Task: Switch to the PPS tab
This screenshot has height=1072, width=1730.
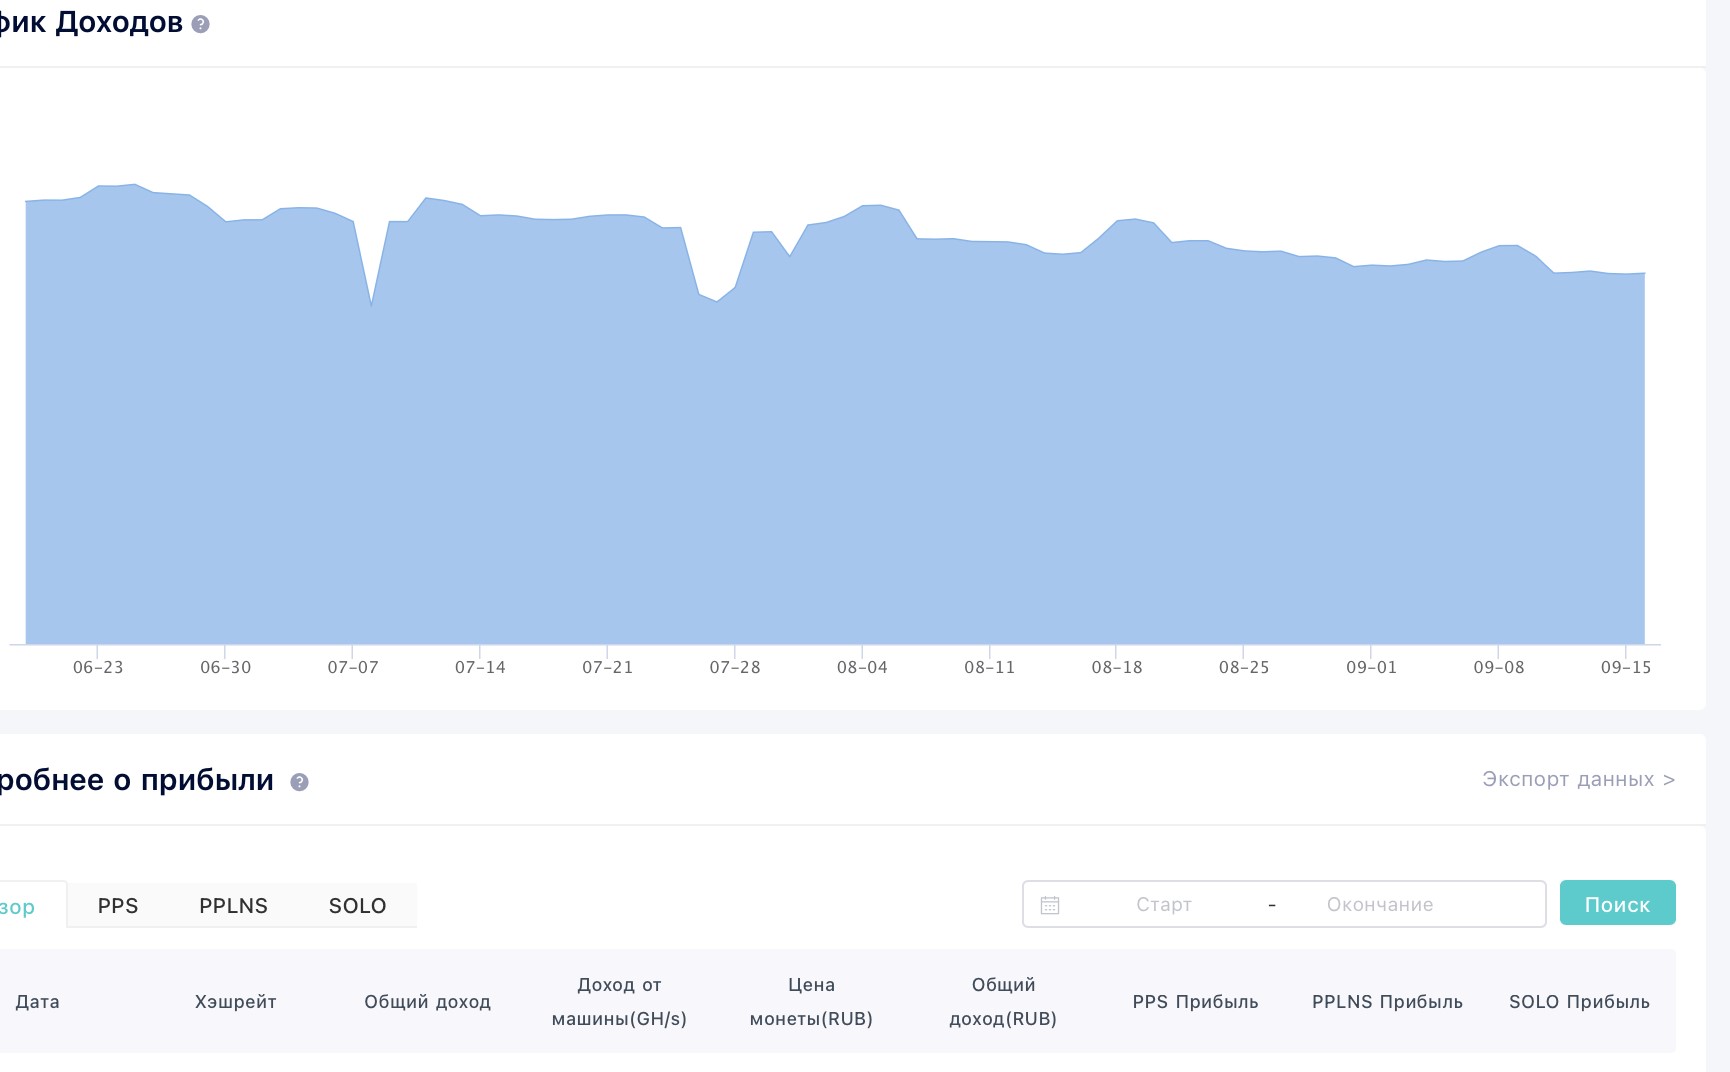Action: (x=118, y=906)
